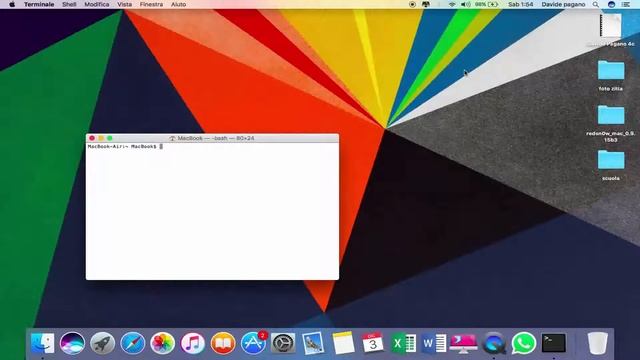Open System Preferences gear icon
The height and width of the screenshot is (360, 640).
pos(283,343)
